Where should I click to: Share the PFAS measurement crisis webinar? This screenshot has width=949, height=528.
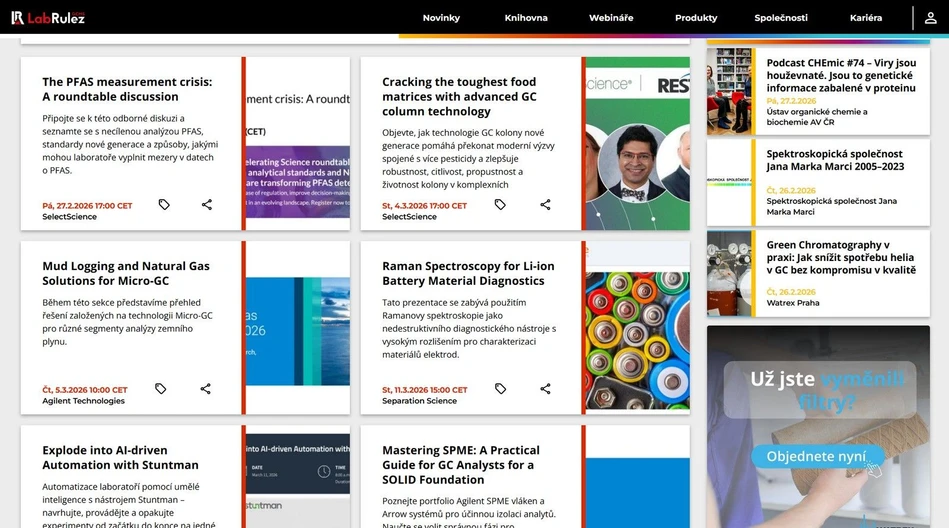coord(207,205)
